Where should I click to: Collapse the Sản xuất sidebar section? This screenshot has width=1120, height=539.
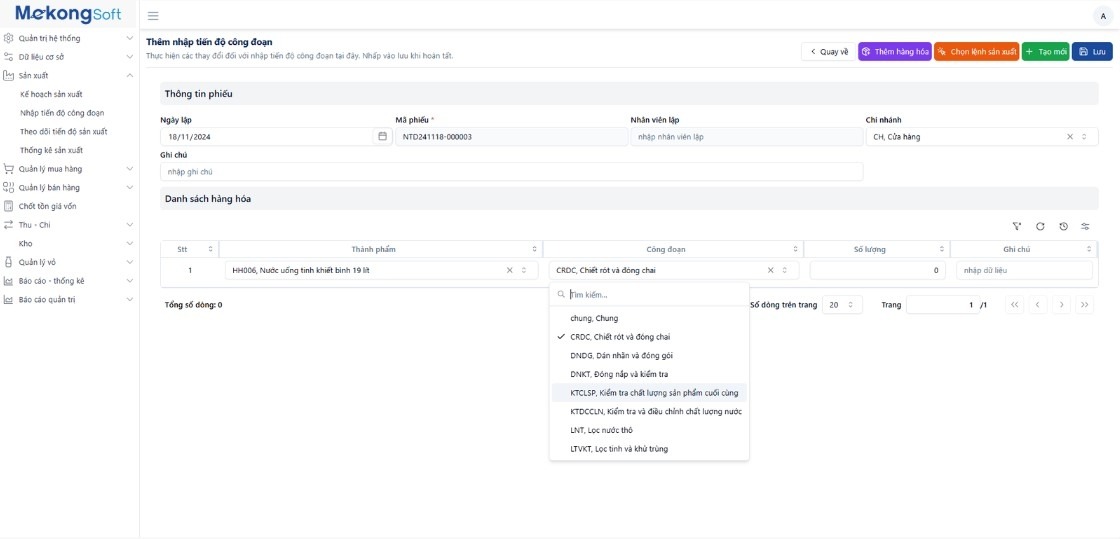129,75
